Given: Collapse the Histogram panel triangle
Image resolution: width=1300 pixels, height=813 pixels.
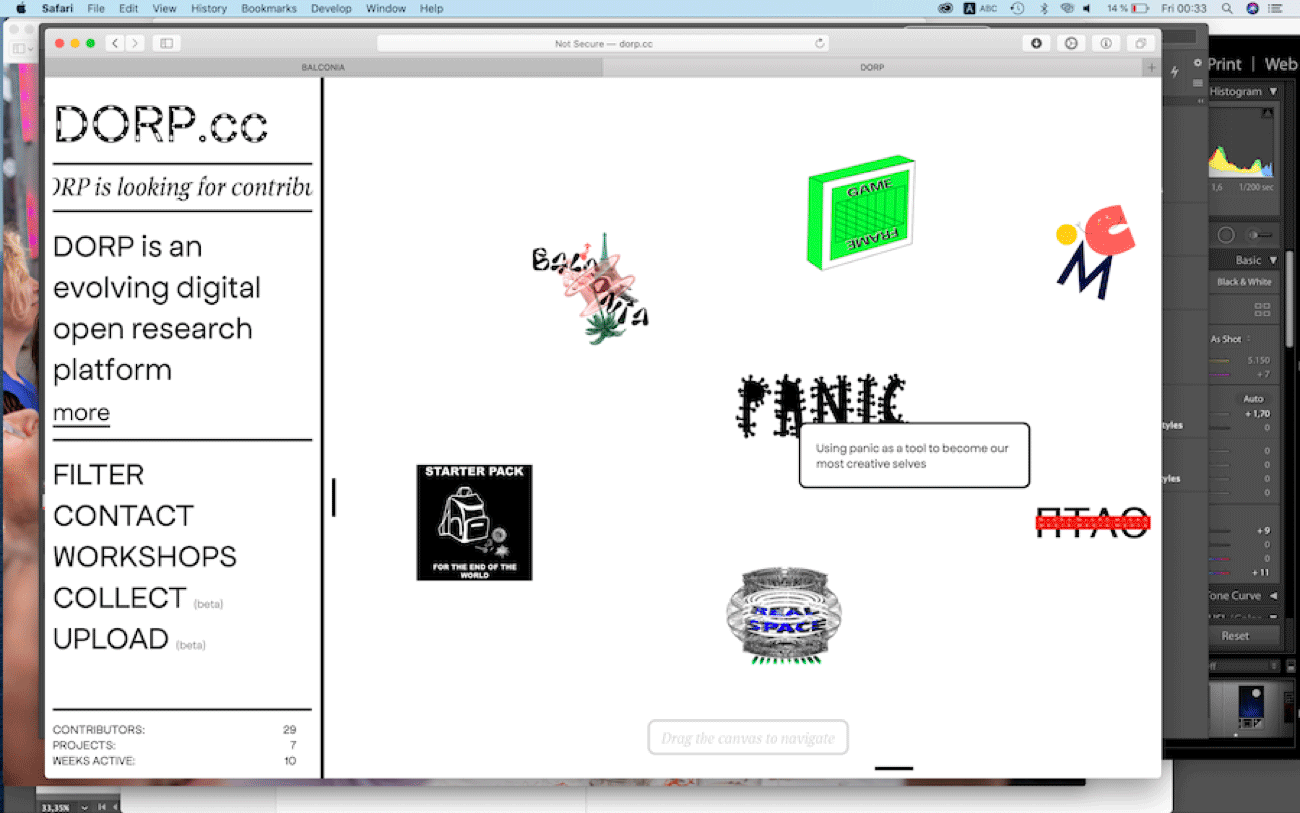Looking at the screenshot, I should (x=1273, y=92).
